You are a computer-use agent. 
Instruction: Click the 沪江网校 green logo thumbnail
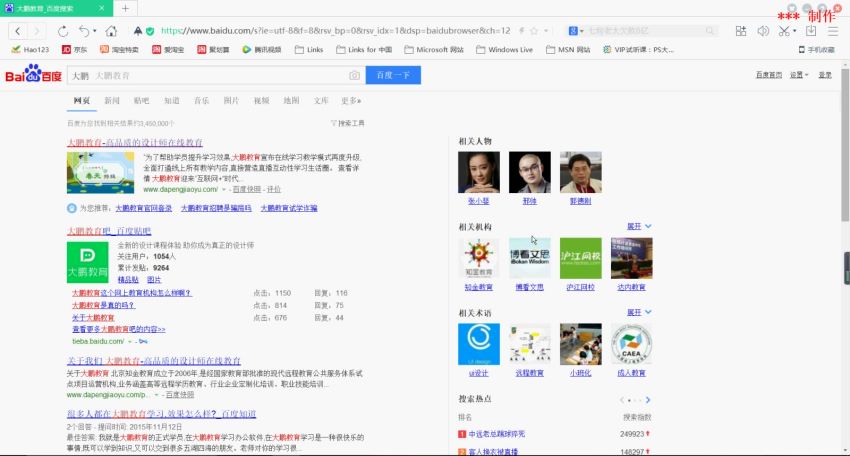pyautogui.click(x=581, y=258)
